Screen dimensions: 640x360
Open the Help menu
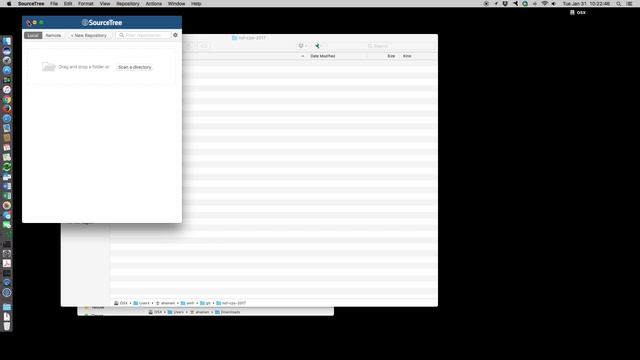[x=196, y=4]
